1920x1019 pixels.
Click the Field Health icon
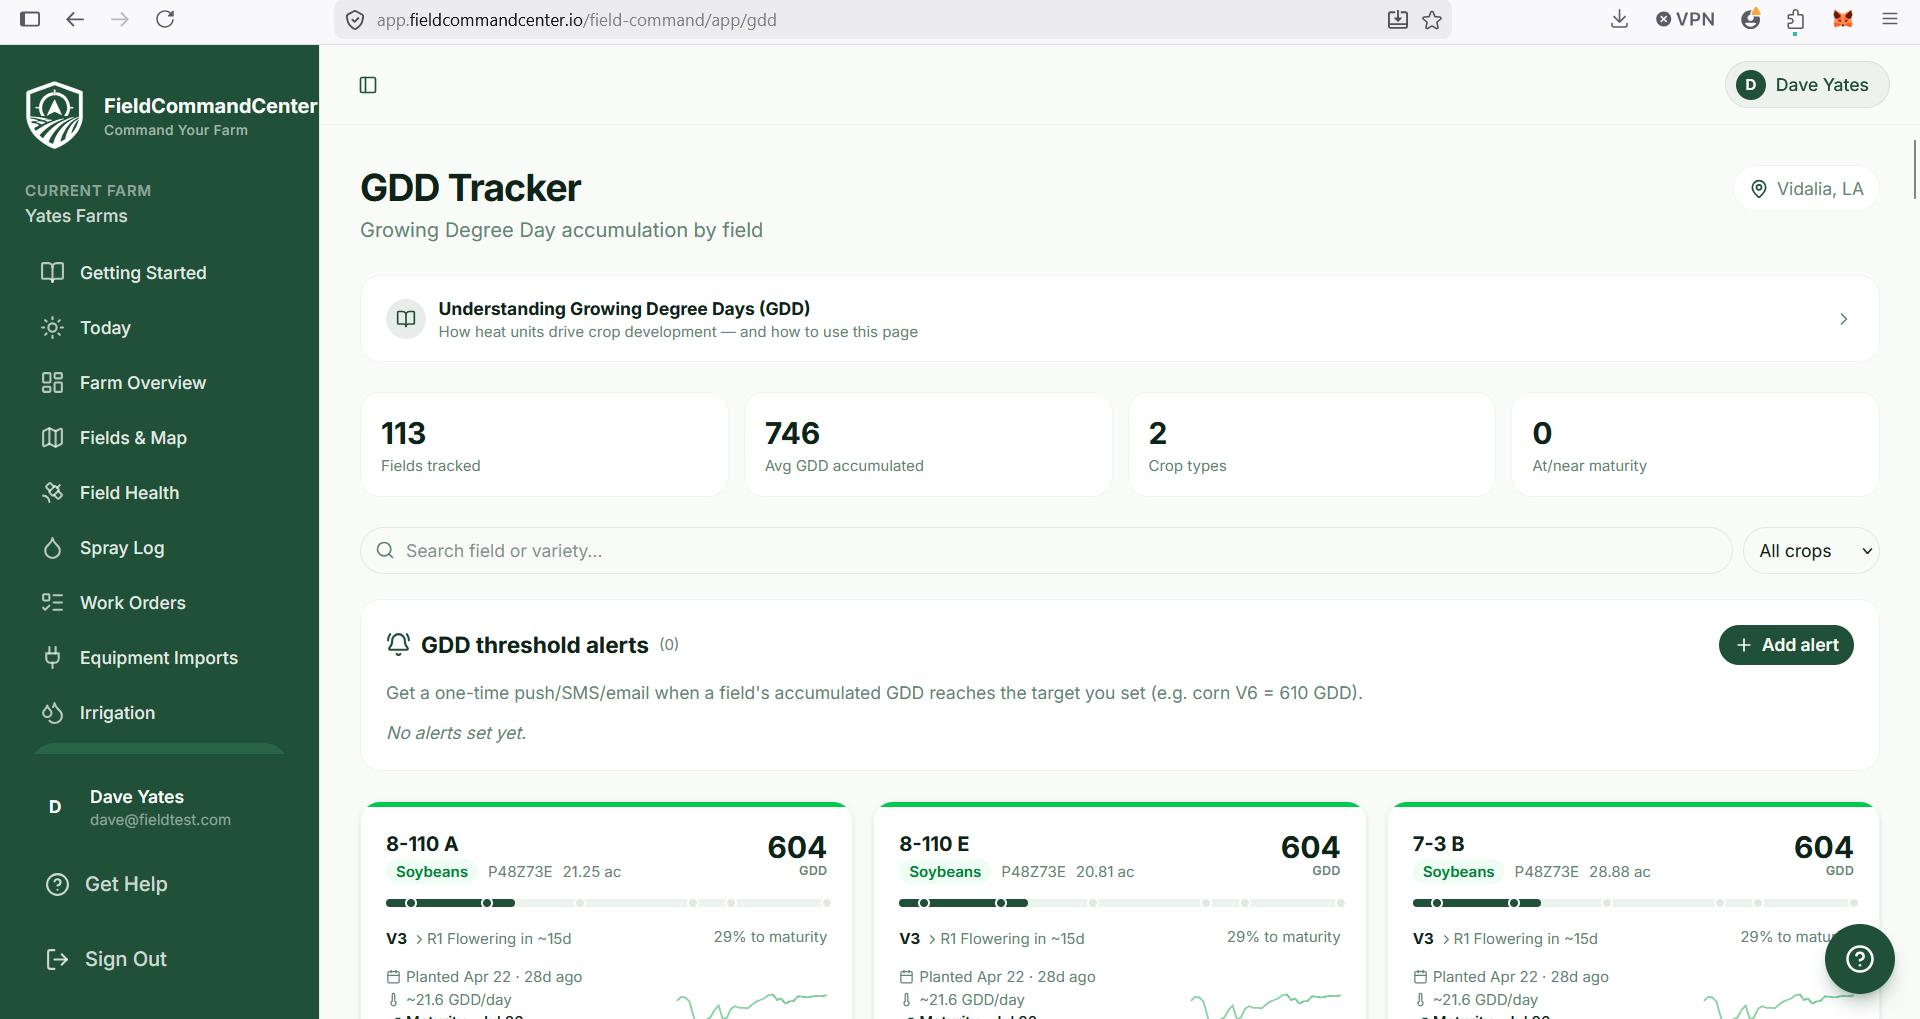click(x=52, y=492)
